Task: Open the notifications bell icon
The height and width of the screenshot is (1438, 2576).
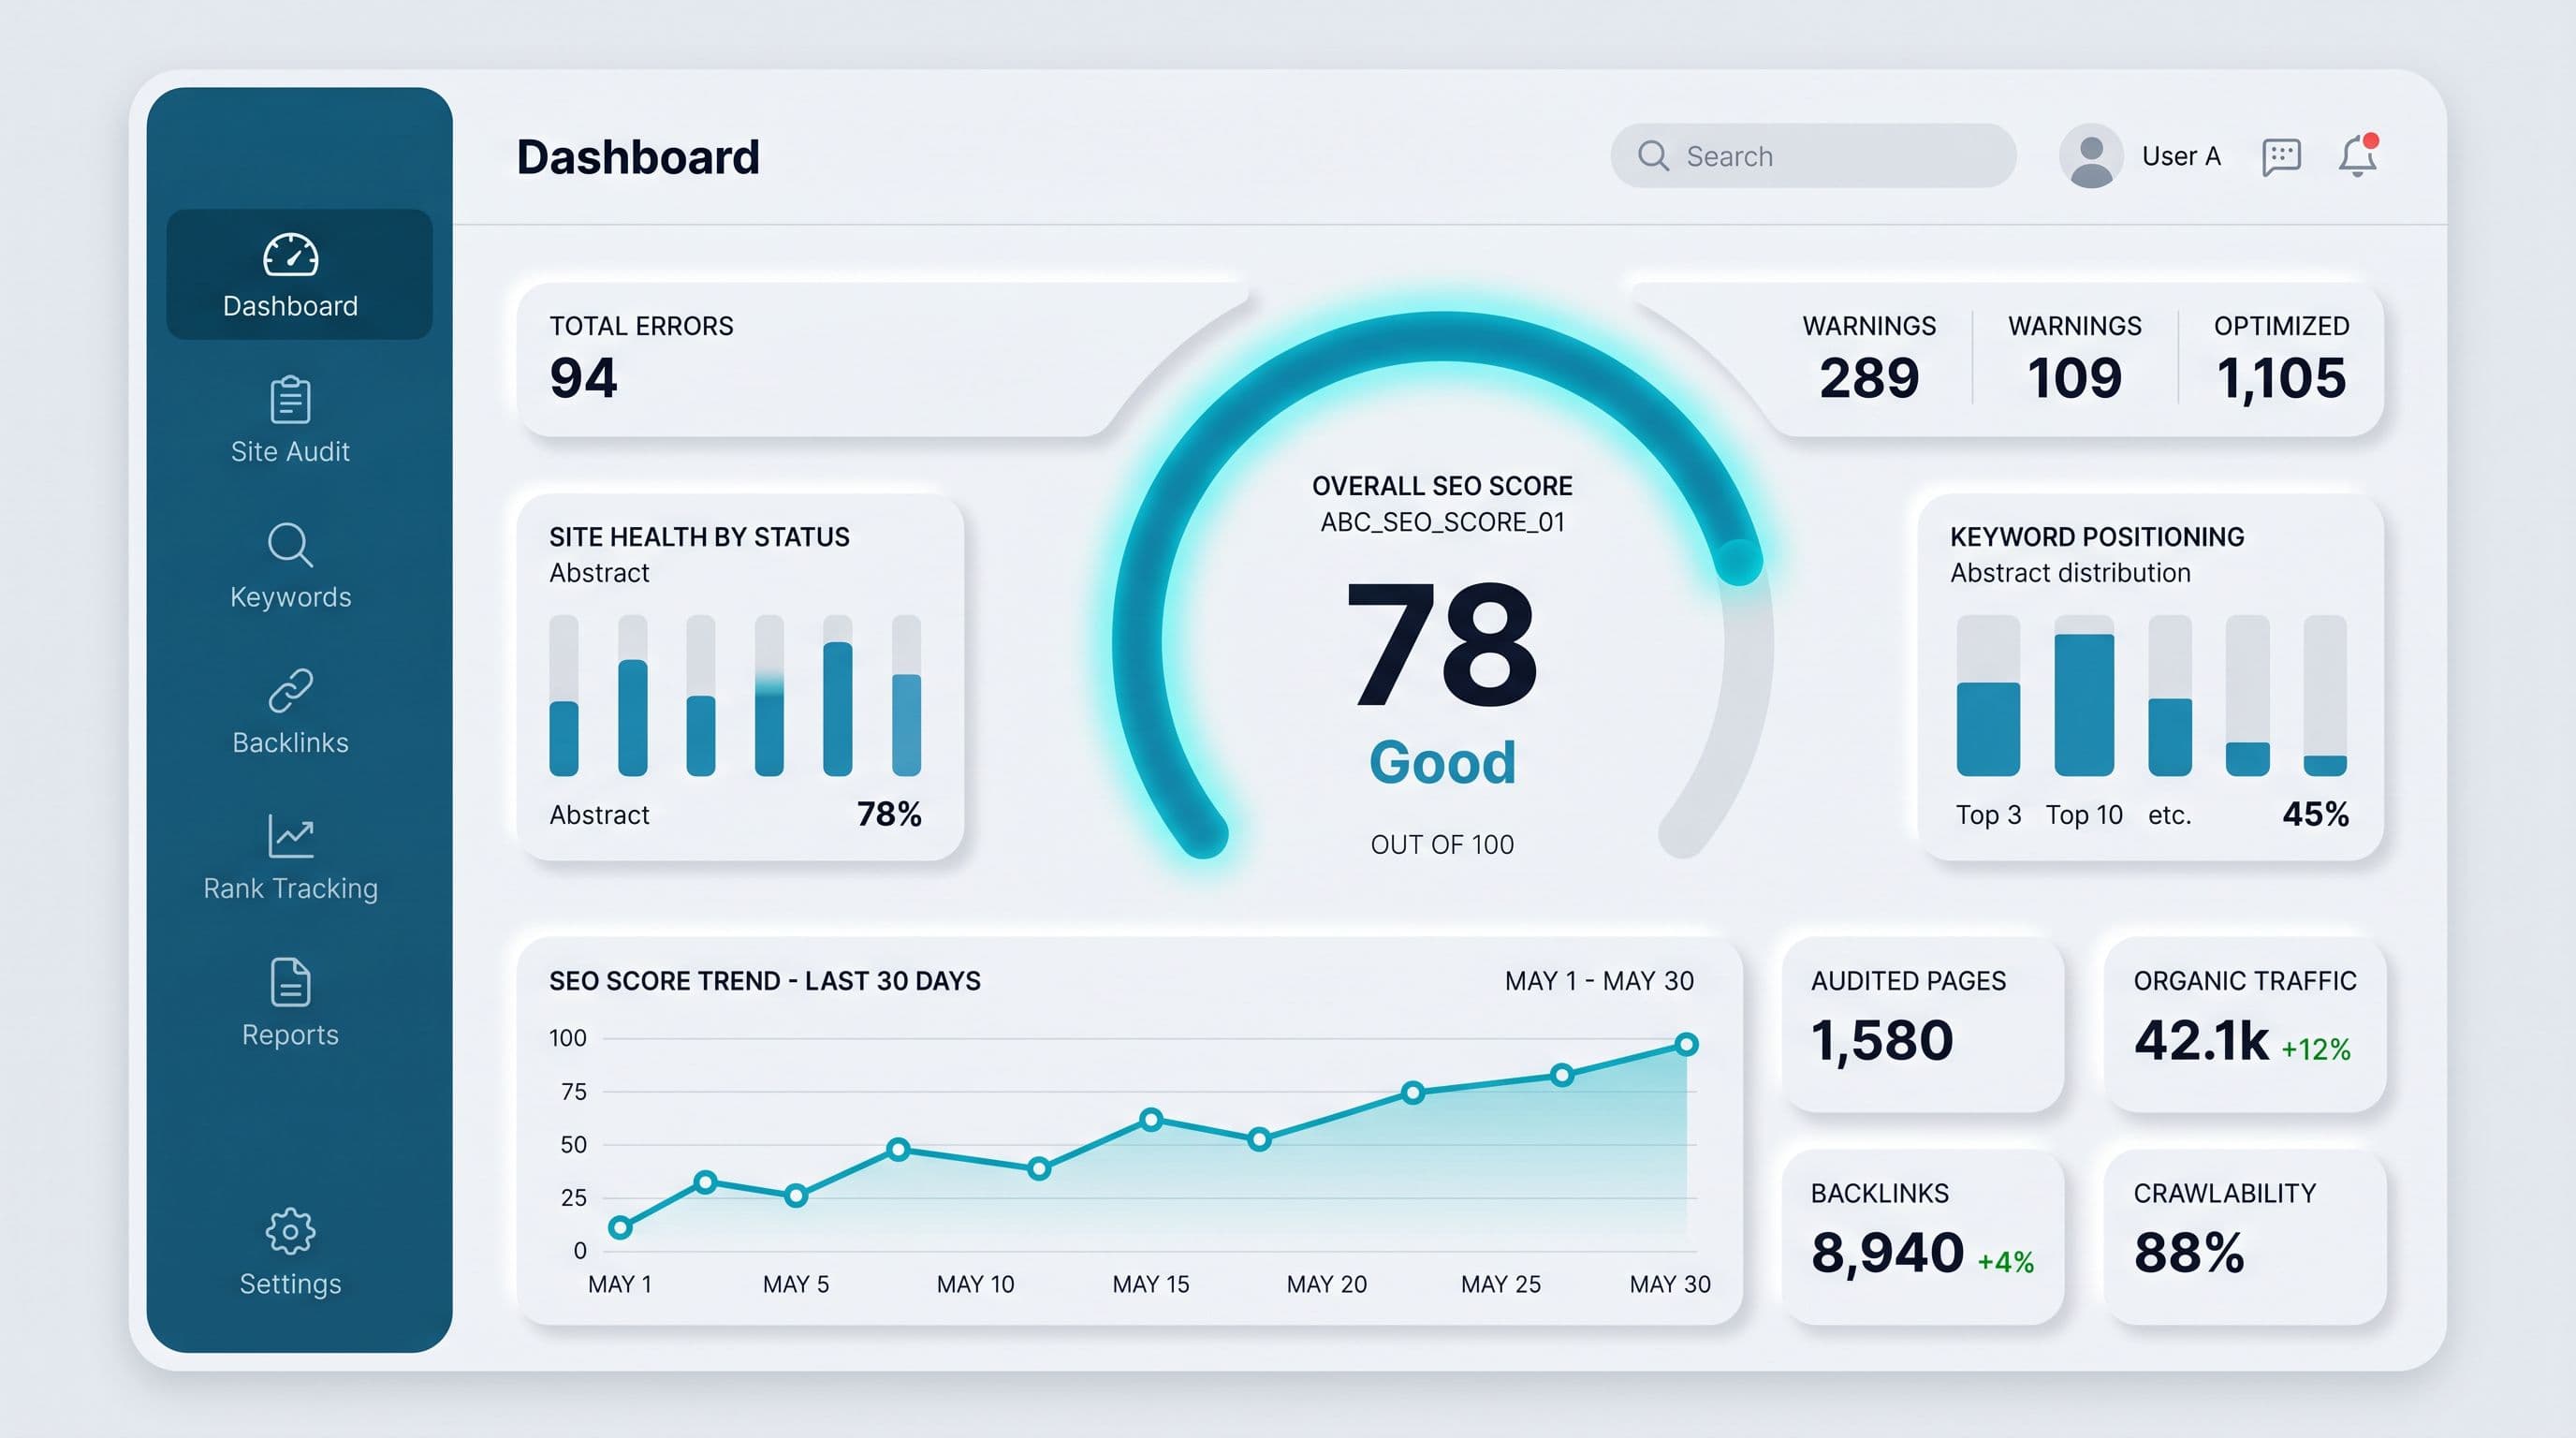Action: [x=2357, y=156]
